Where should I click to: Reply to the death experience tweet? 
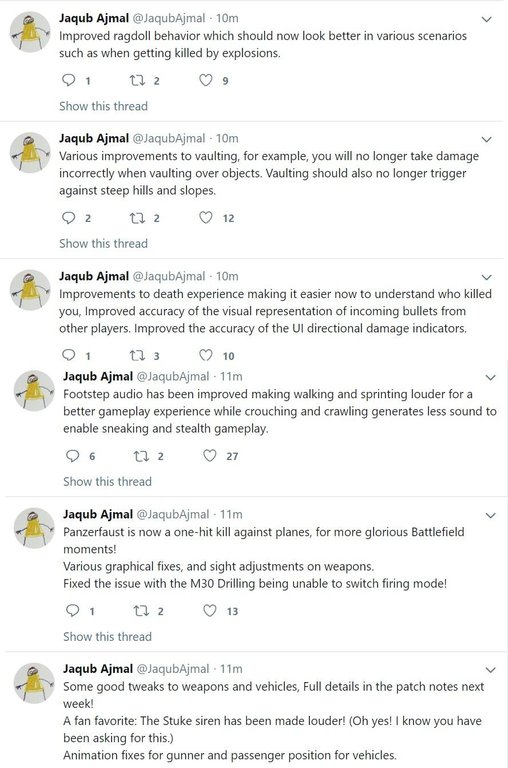(x=69, y=355)
